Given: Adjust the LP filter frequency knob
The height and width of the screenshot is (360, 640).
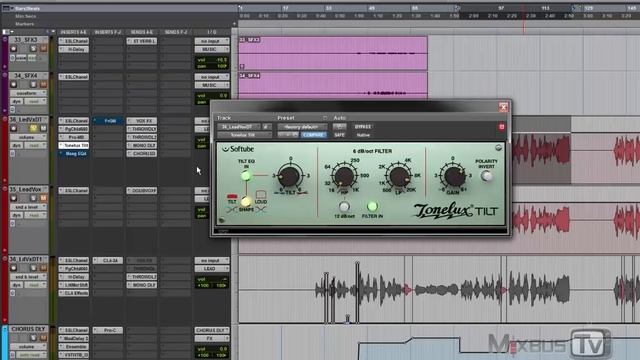Looking at the screenshot, I should pos(399,176).
